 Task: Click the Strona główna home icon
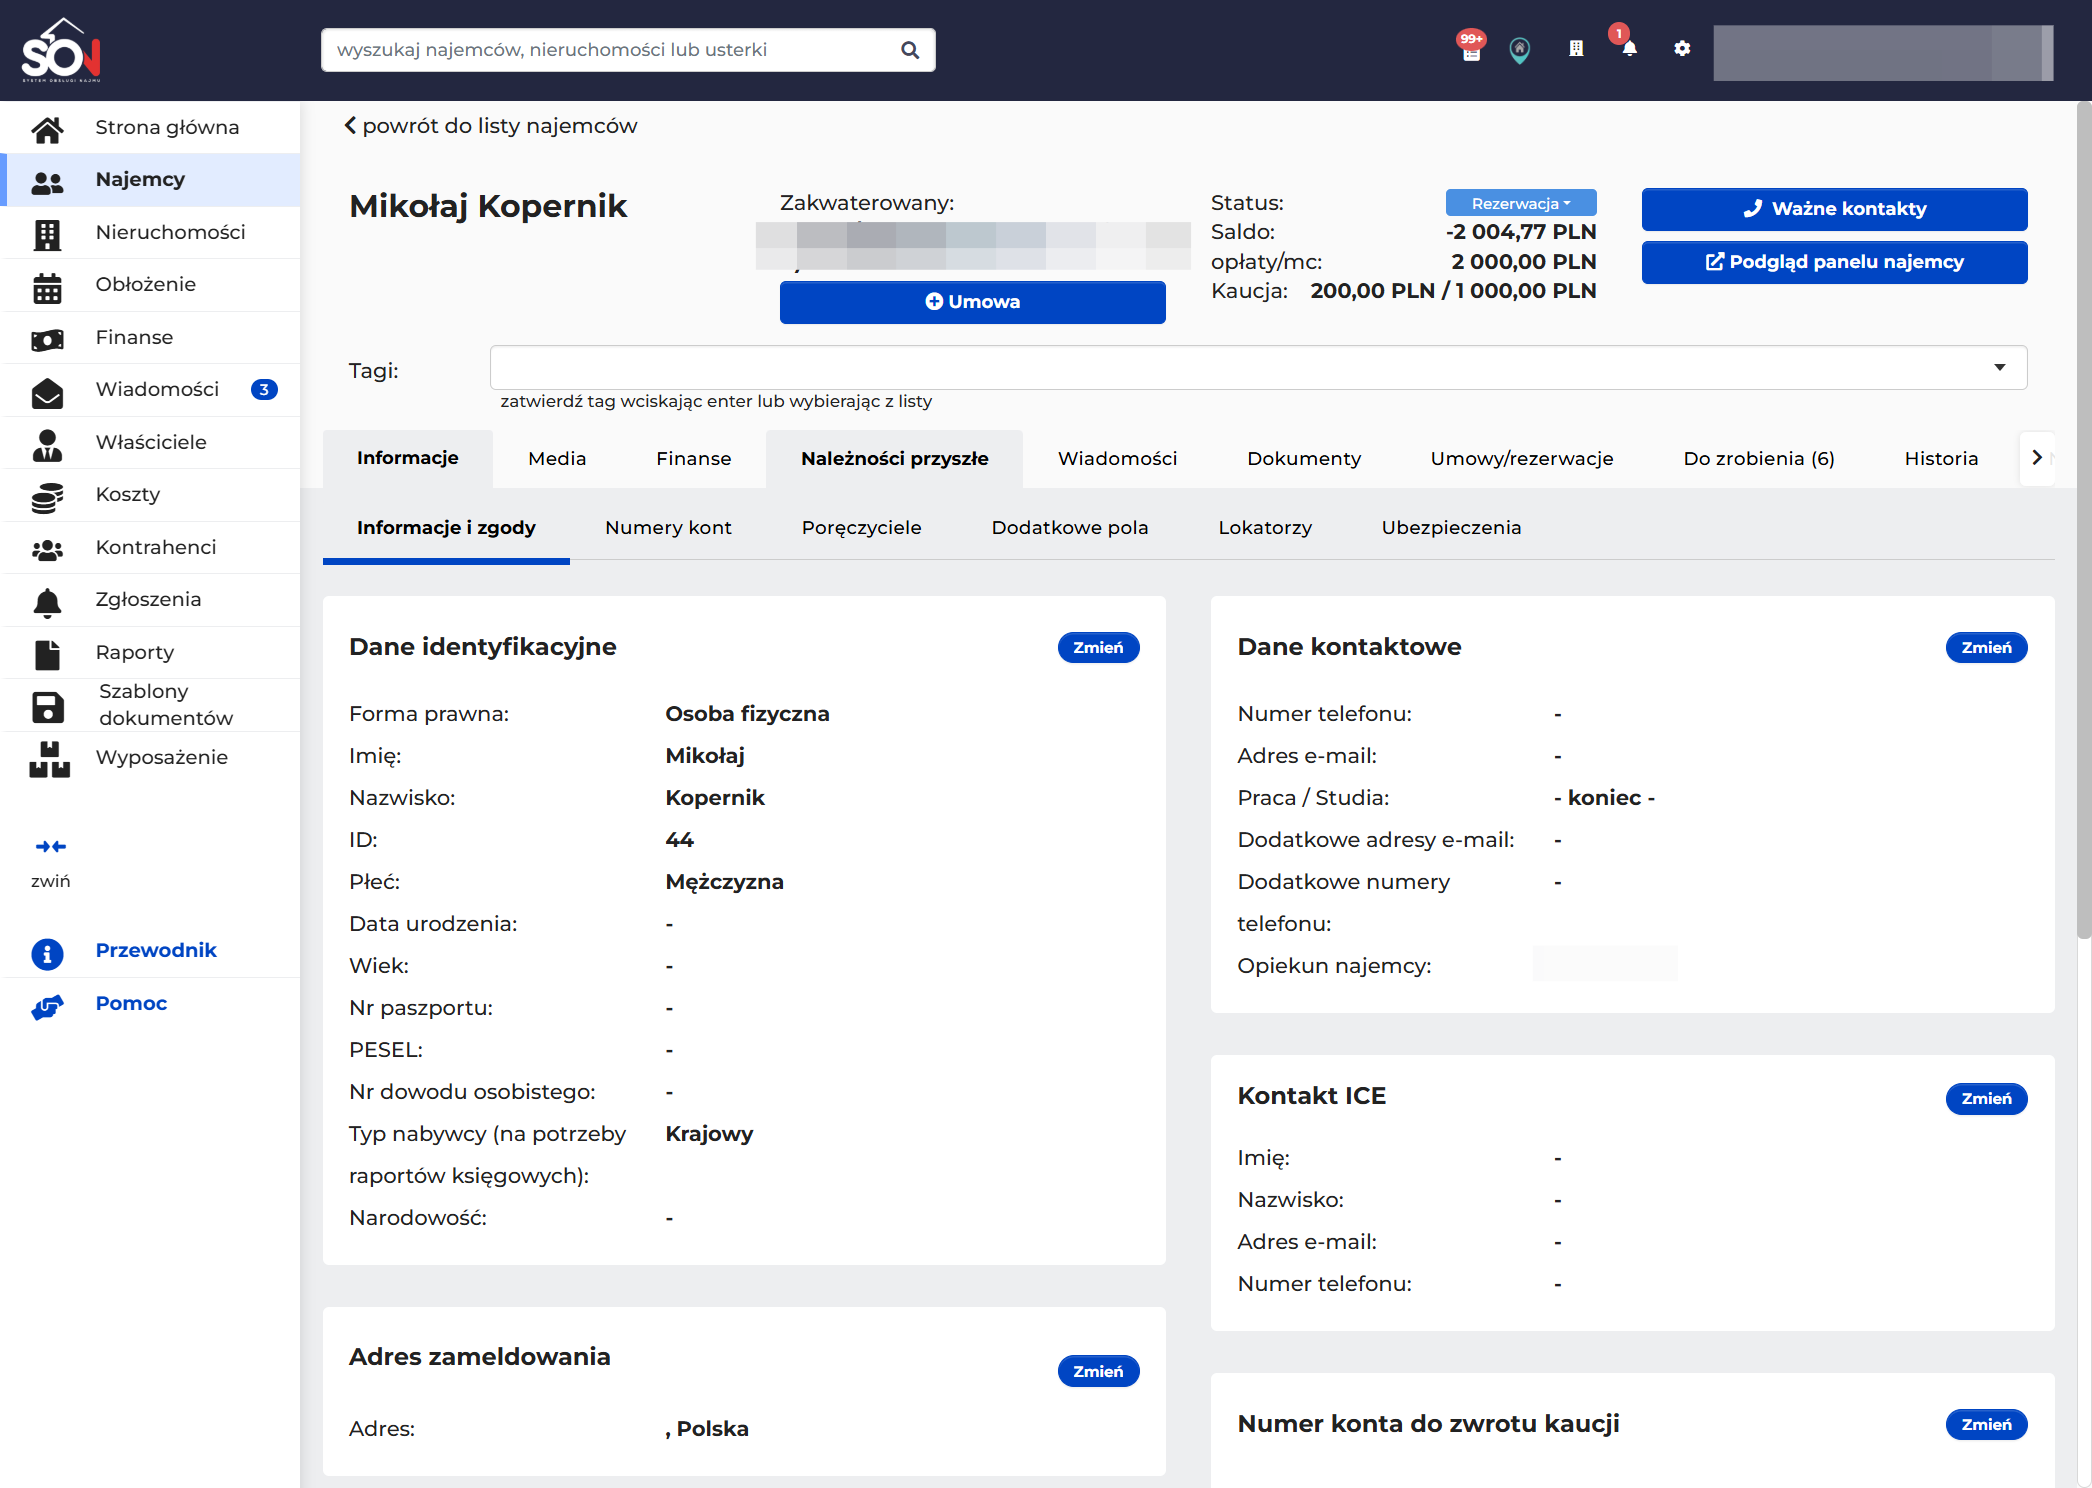pos(47,128)
